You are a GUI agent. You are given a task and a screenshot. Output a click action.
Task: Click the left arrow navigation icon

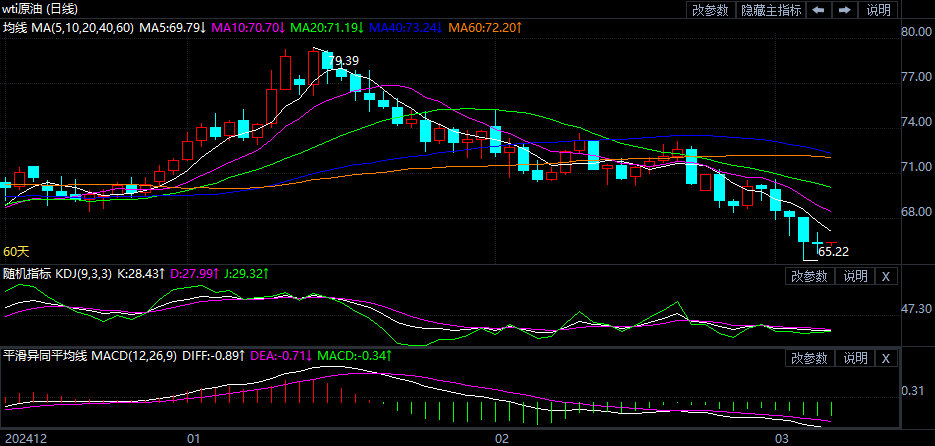tap(819, 10)
